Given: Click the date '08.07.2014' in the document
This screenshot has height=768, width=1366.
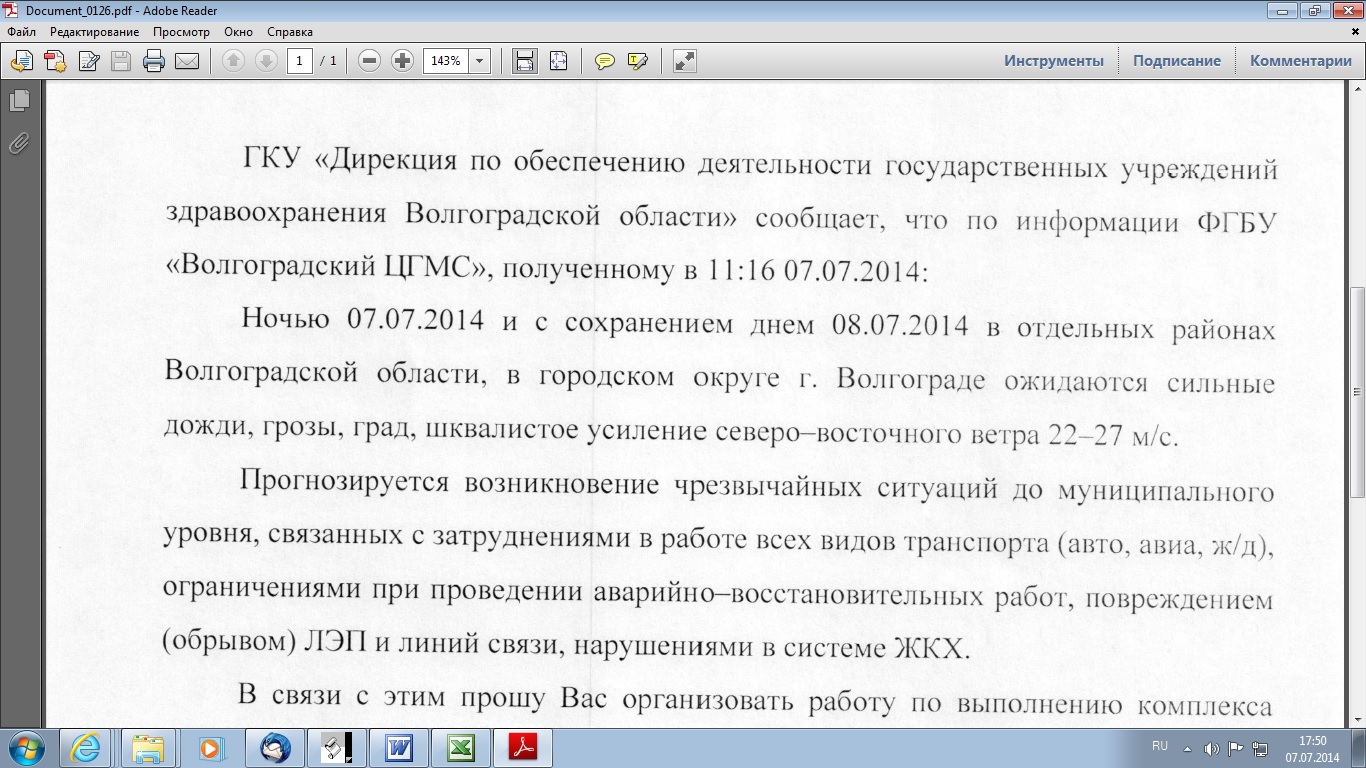Looking at the screenshot, I should click(900, 326).
